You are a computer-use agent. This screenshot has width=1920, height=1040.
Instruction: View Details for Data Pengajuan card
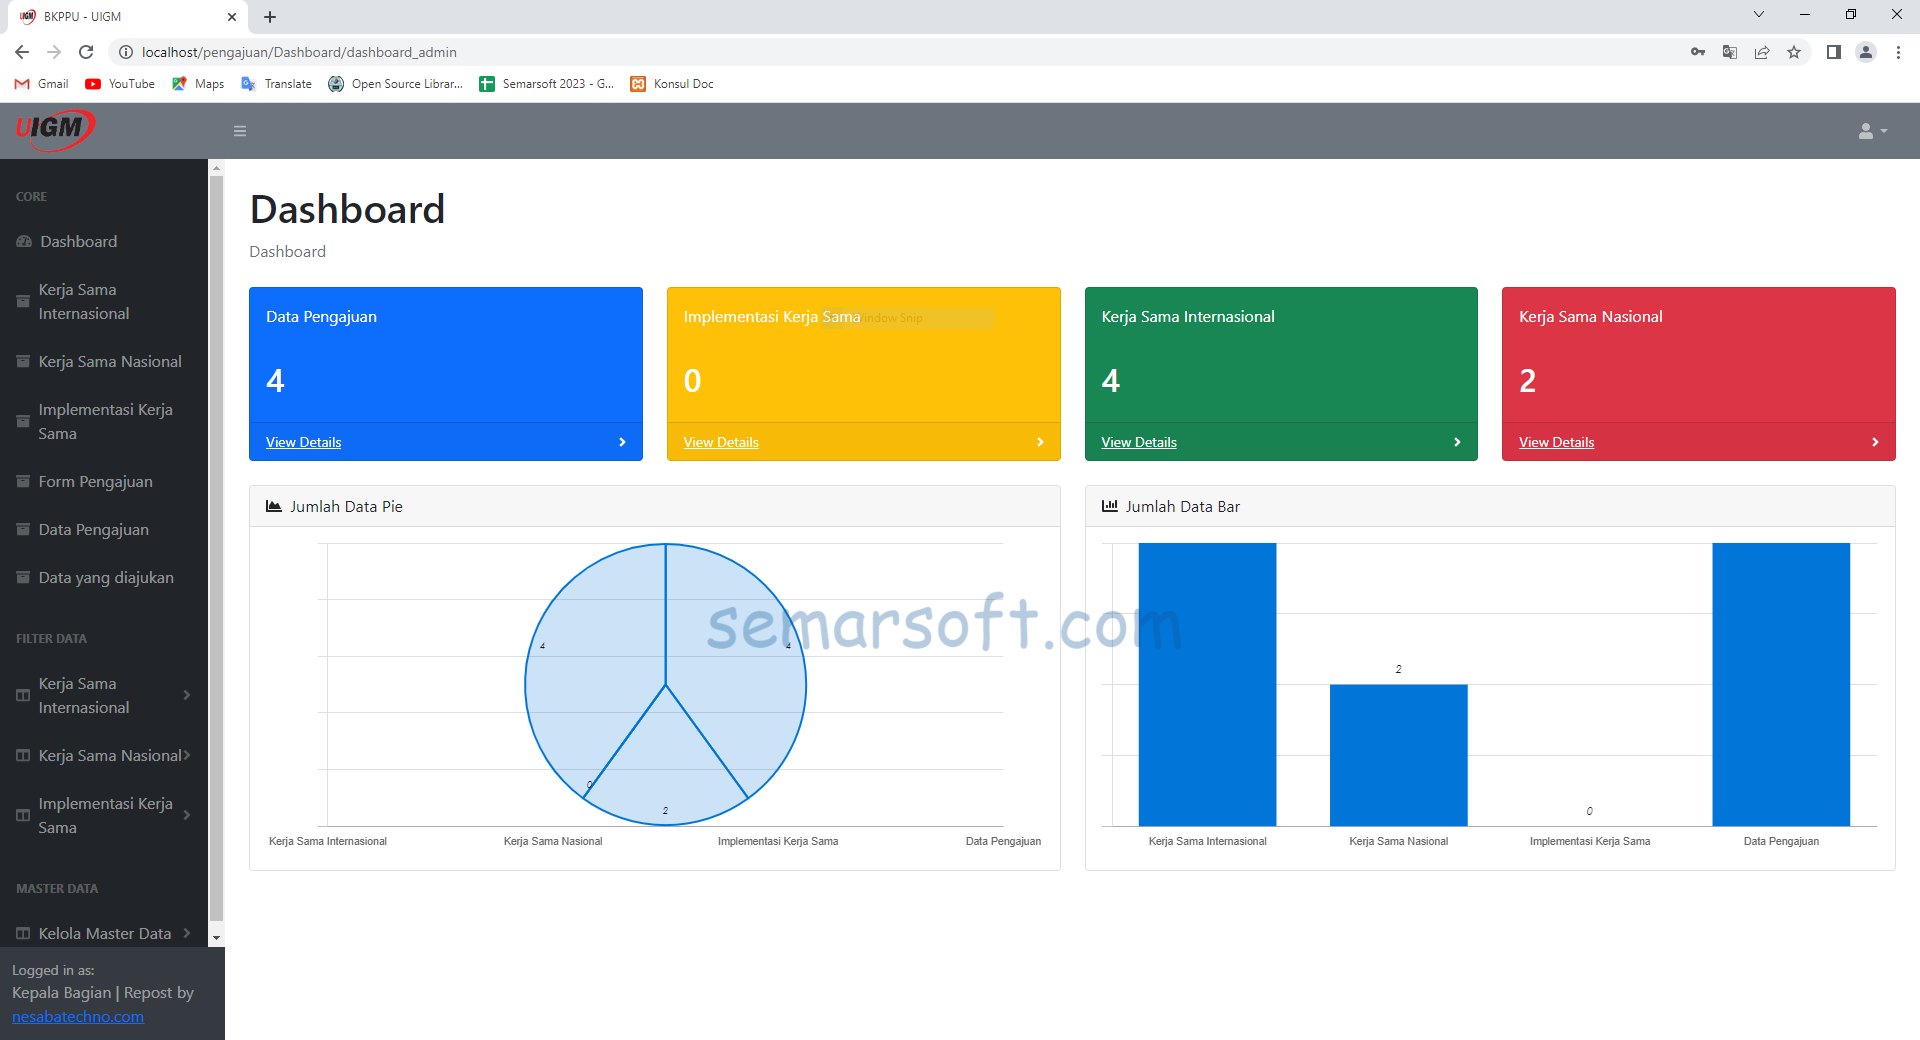(x=303, y=442)
